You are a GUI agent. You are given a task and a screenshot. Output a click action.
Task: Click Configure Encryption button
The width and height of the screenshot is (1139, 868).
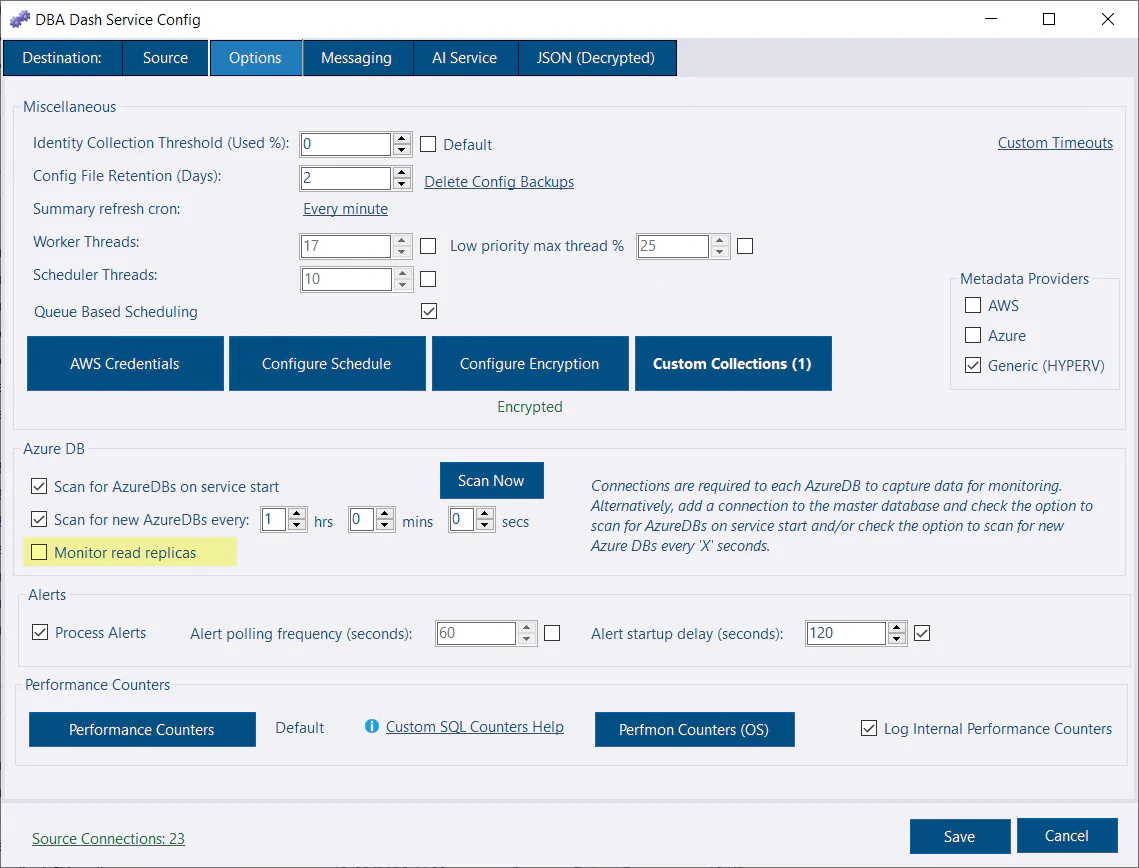pos(530,363)
